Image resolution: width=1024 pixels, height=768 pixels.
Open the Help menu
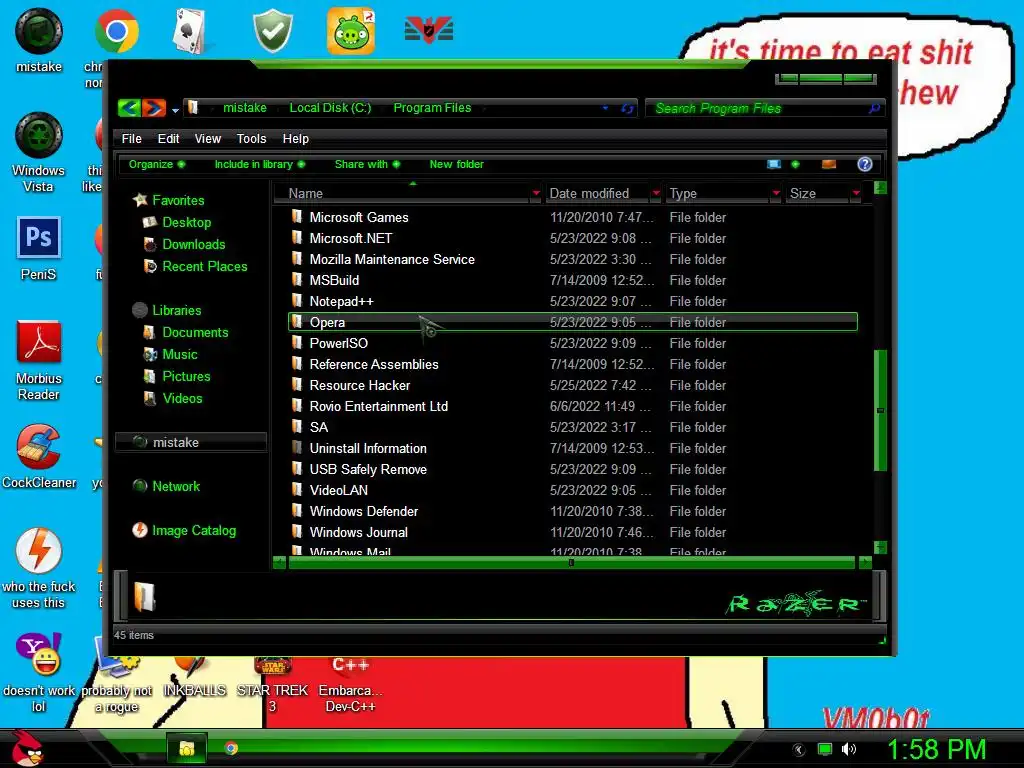click(x=295, y=138)
